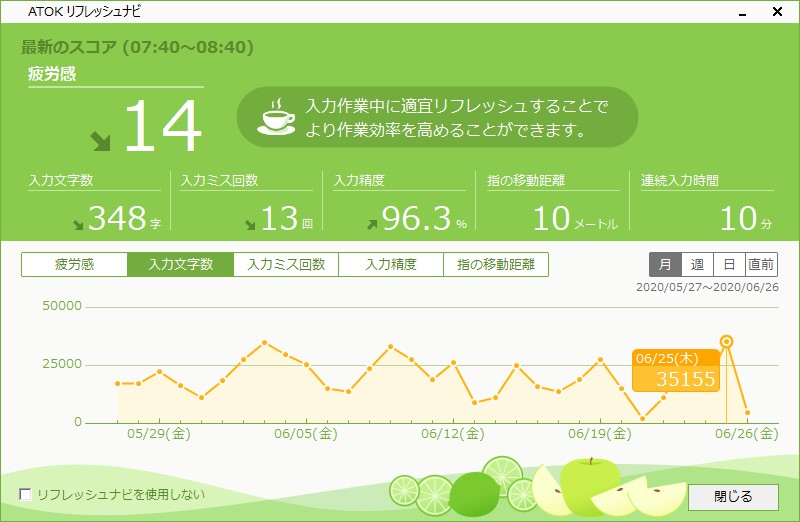This screenshot has width=800, height=522.
Task: Click the 最新のスコア (07:40～08:40) heading
Action: (137, 47)
